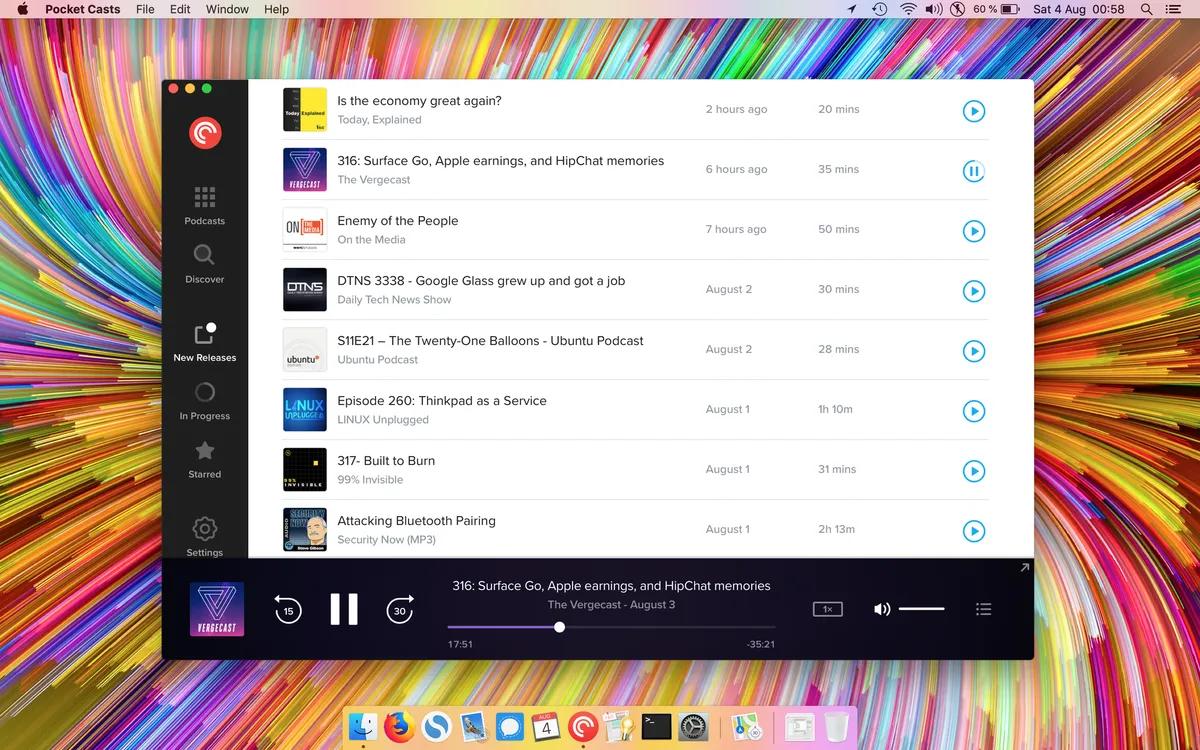Open 99% Invisible podcast thumbnail
1200x750 pixels.
tap(305, 470)
